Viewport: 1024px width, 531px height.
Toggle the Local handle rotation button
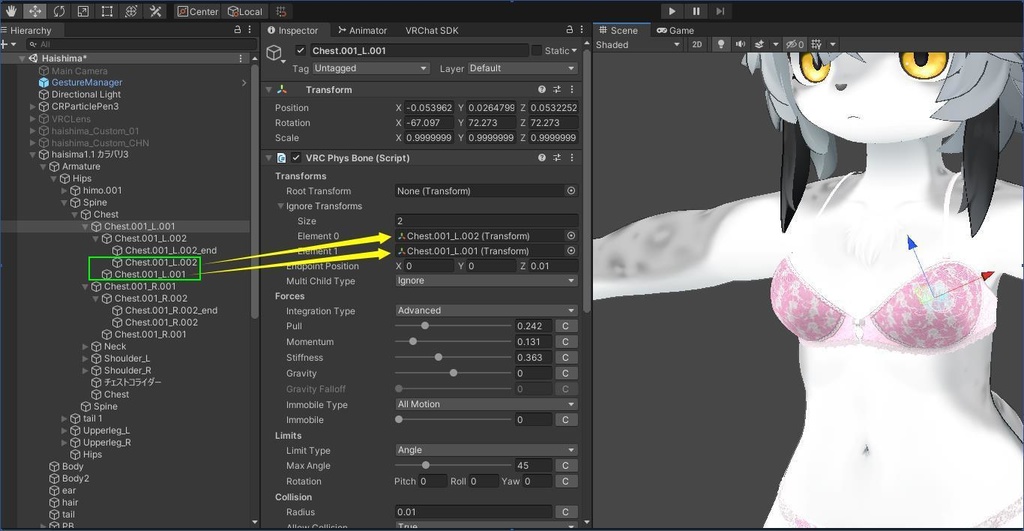(x=245, y=11)
